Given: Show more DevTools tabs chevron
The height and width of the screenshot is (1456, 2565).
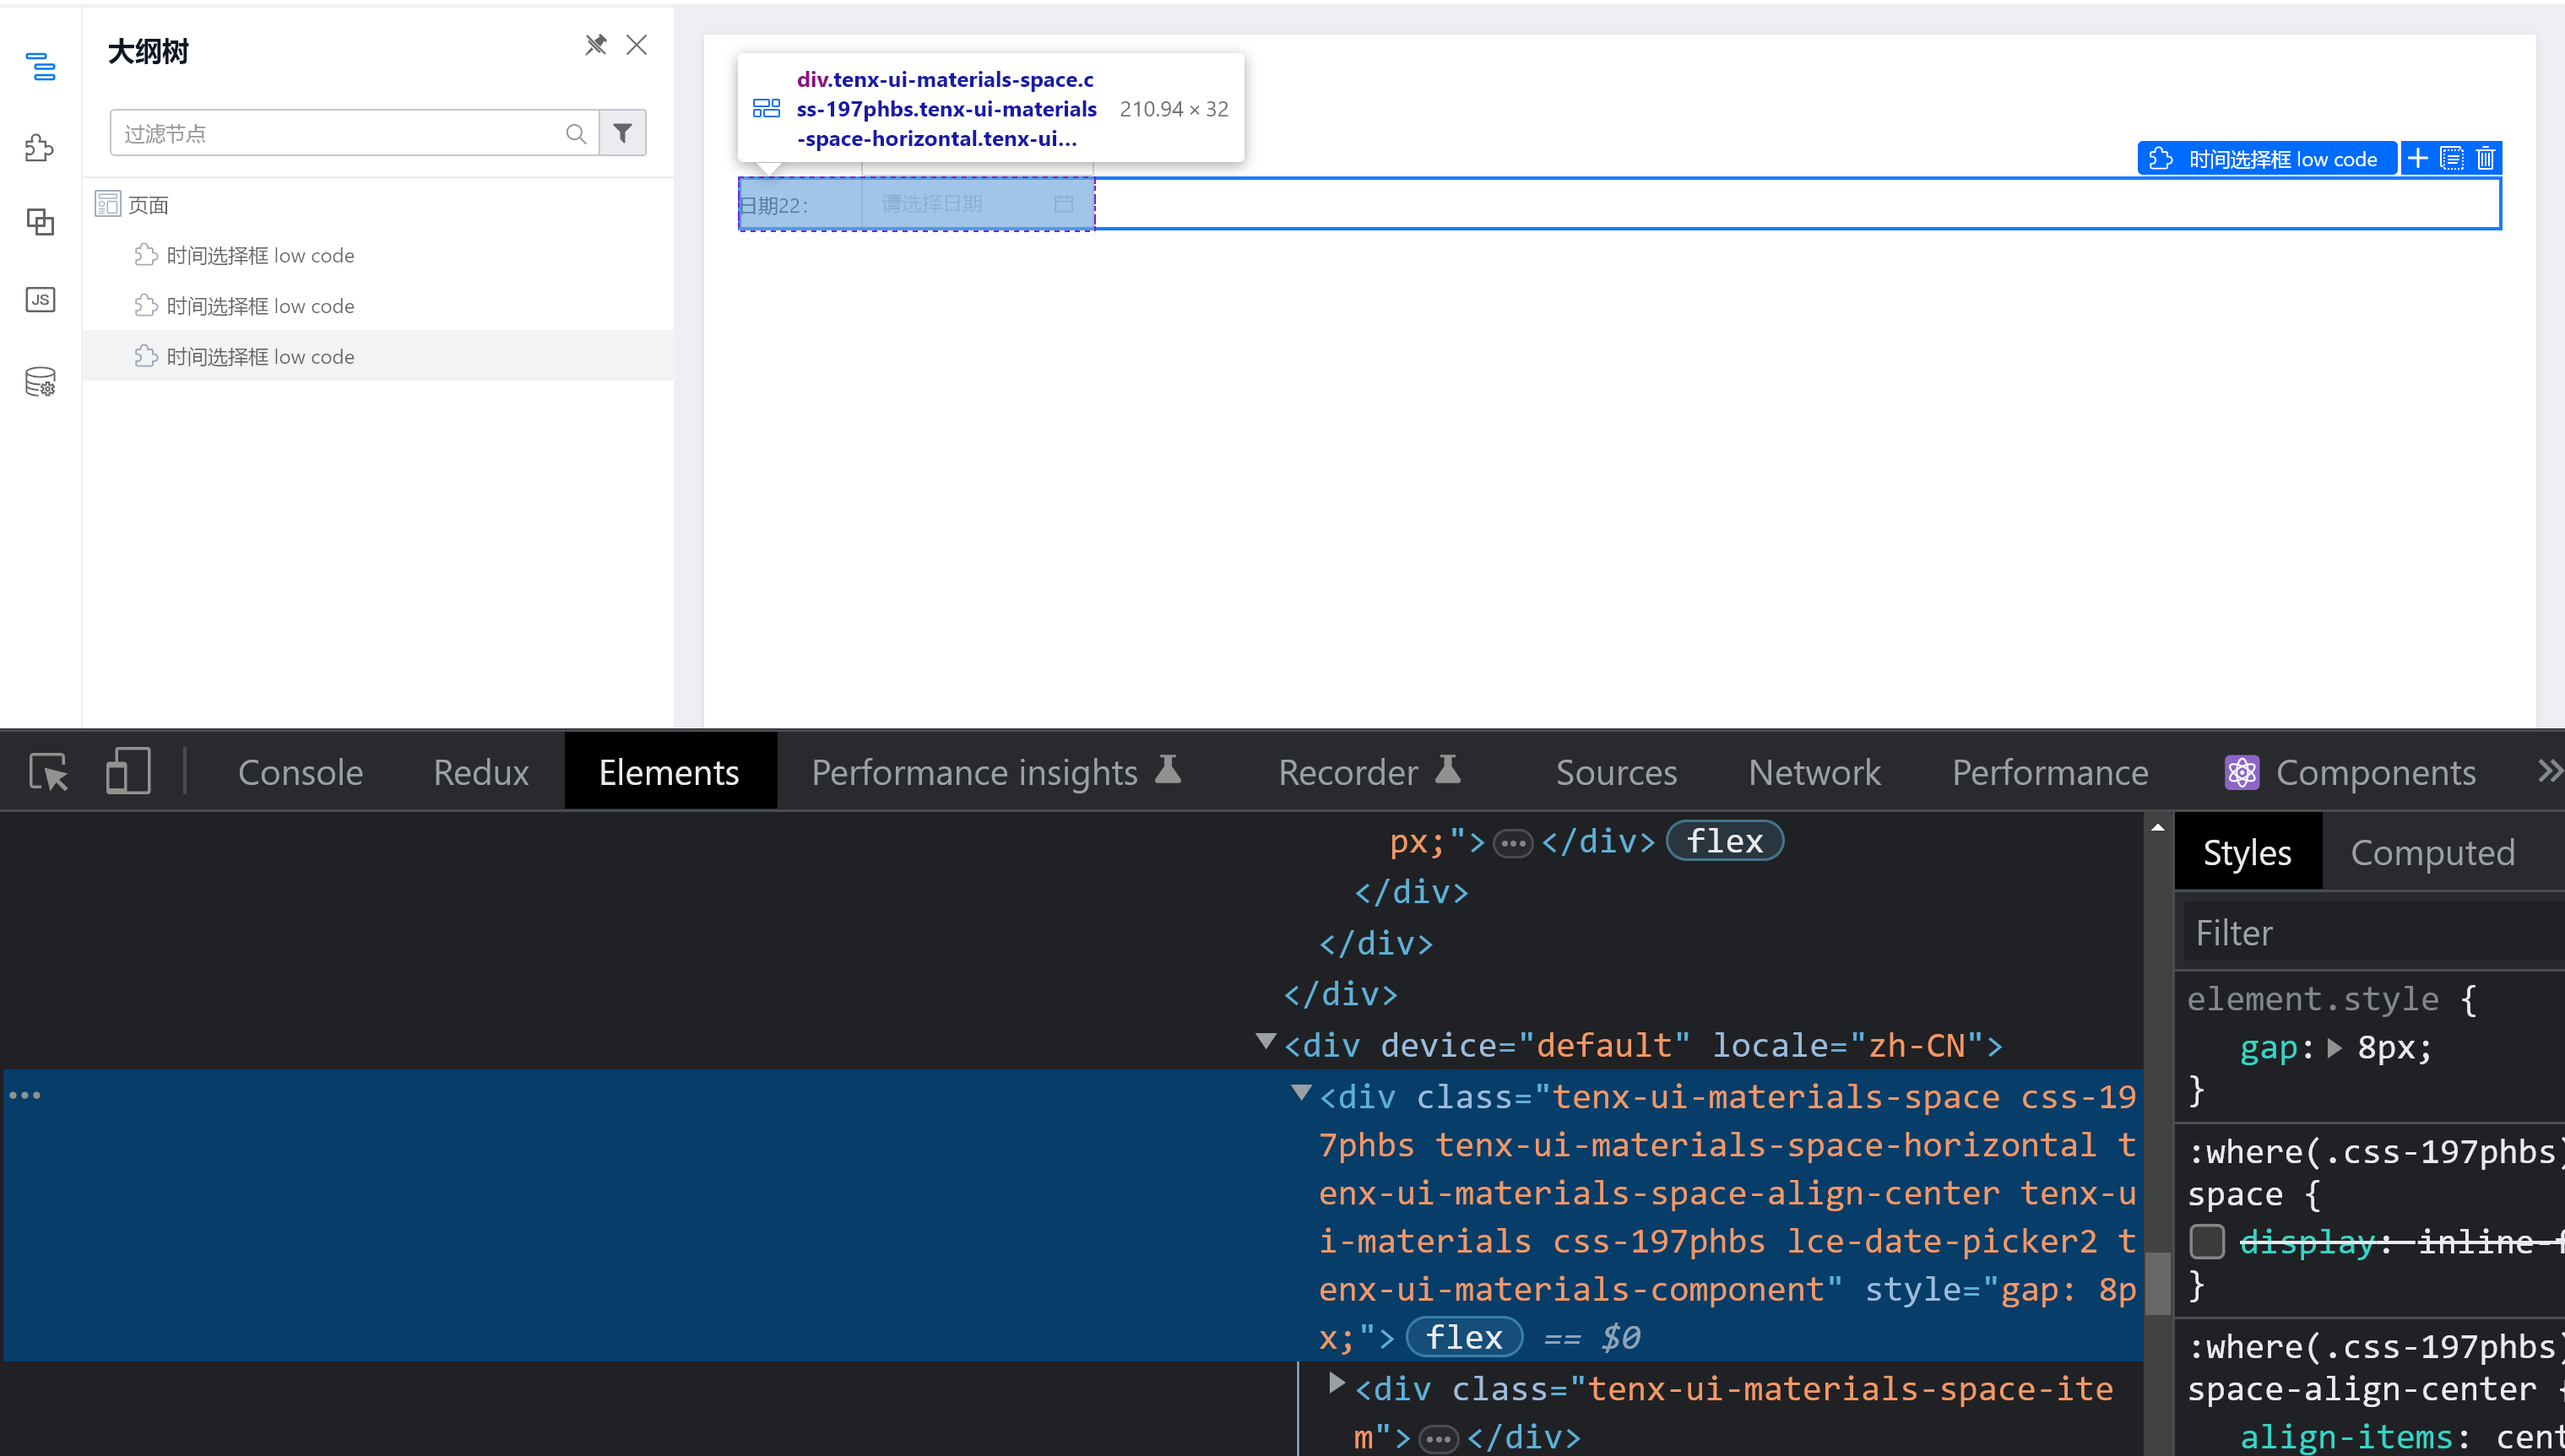Looking at the screenshot, I should pyautogui.click(x=2548, y=772).
